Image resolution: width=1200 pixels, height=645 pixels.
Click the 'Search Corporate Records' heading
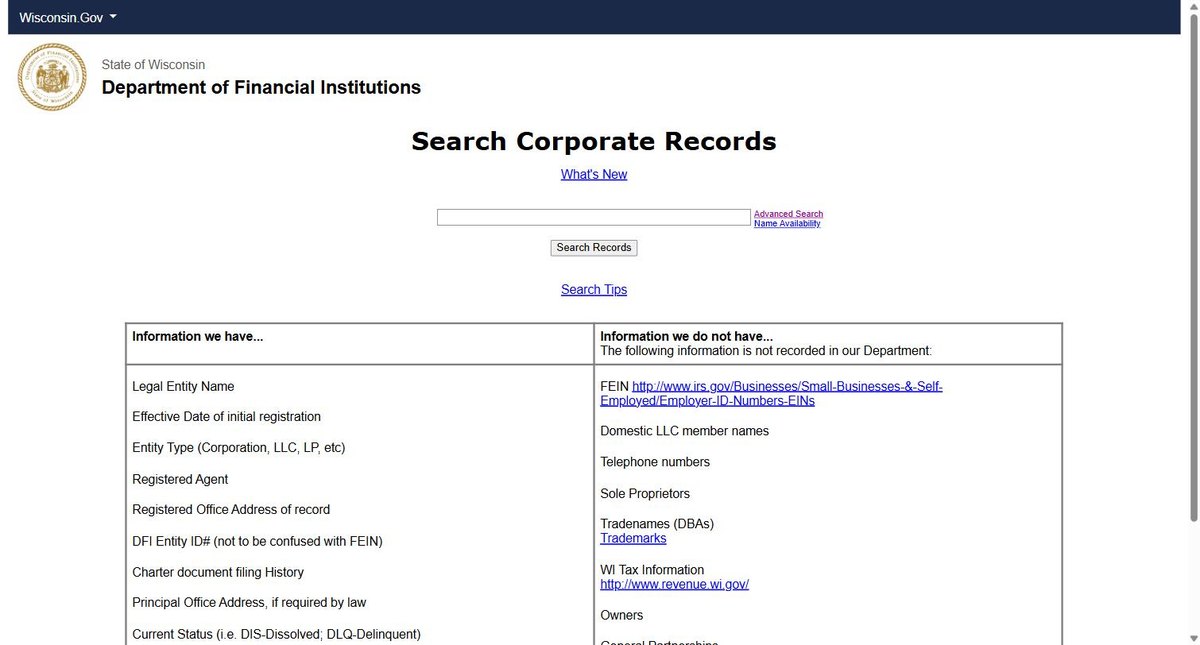point(594,141)
